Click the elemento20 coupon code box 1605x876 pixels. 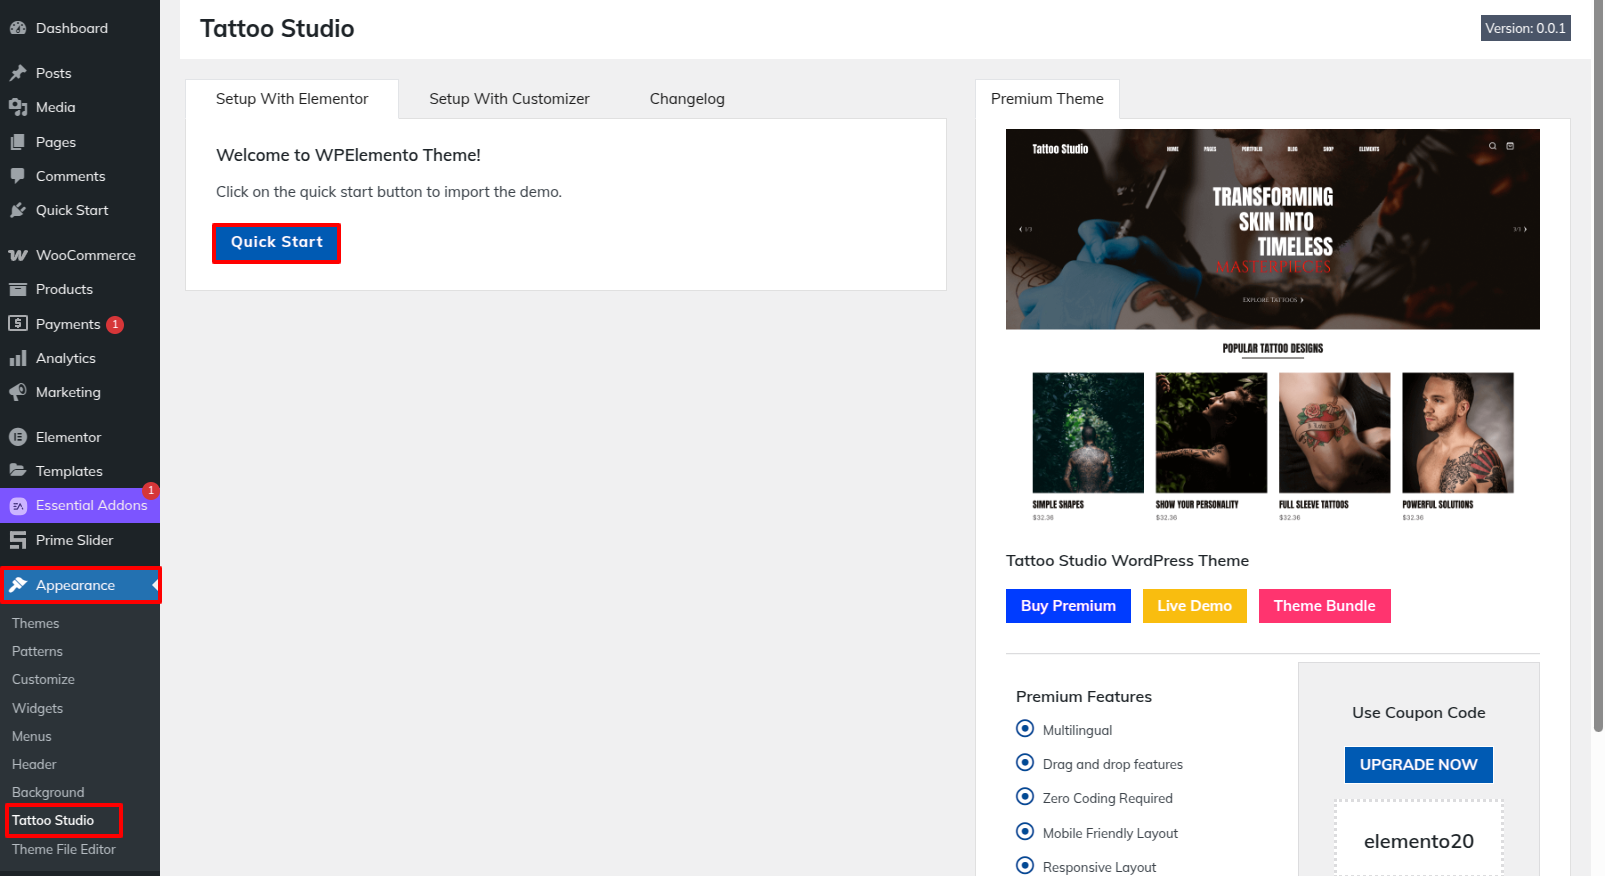click(1419, 840)
